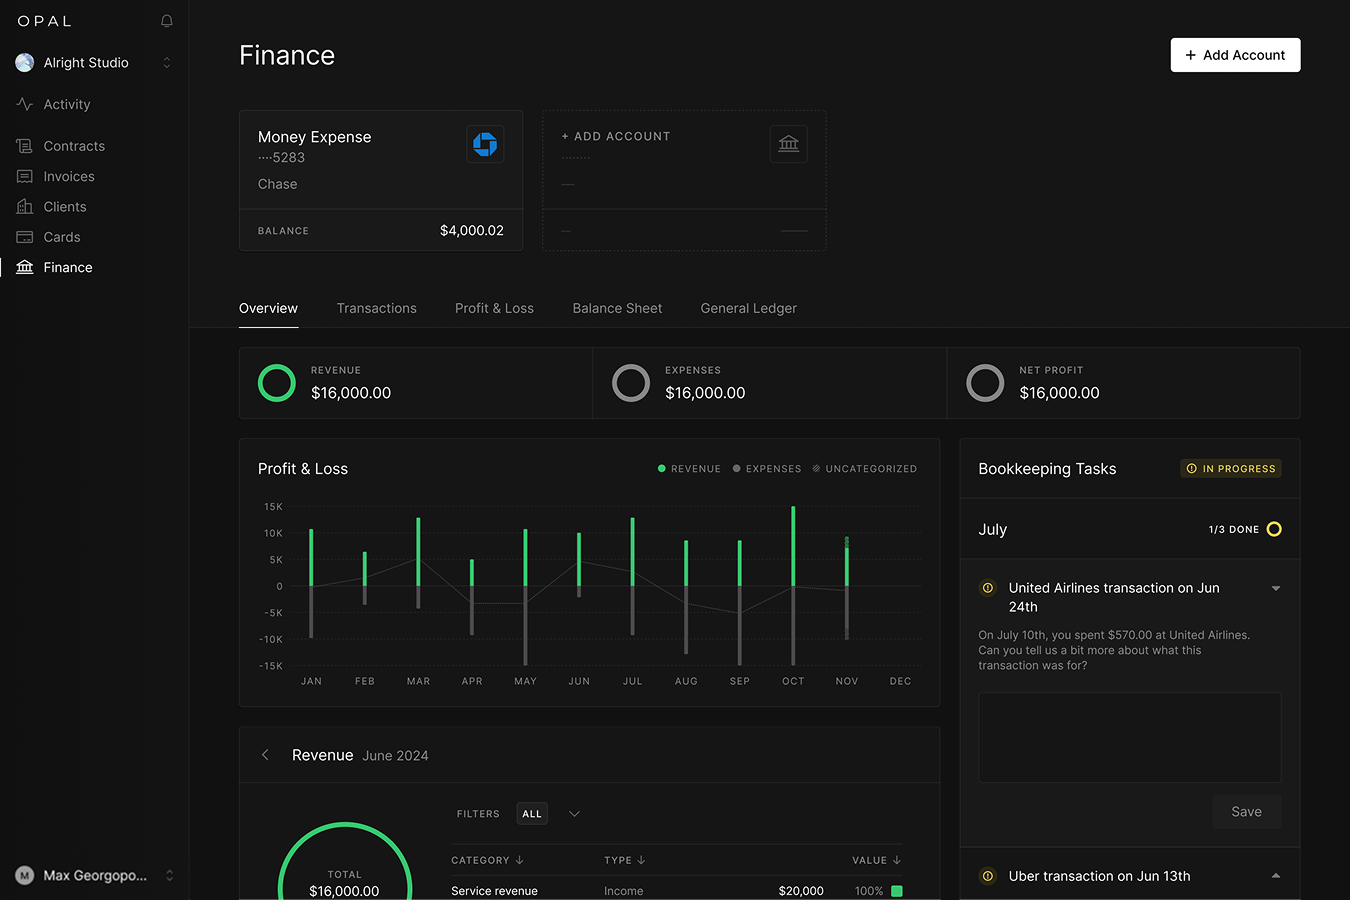Screen dimensions: 1350x900
Task: Click the October bar in the chart
Action: click(793, 585)
